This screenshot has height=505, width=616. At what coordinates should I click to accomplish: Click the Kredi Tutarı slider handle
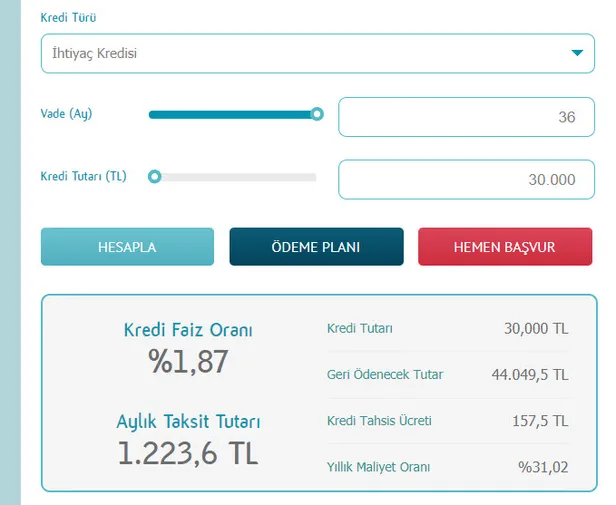[x=154, y=177]
